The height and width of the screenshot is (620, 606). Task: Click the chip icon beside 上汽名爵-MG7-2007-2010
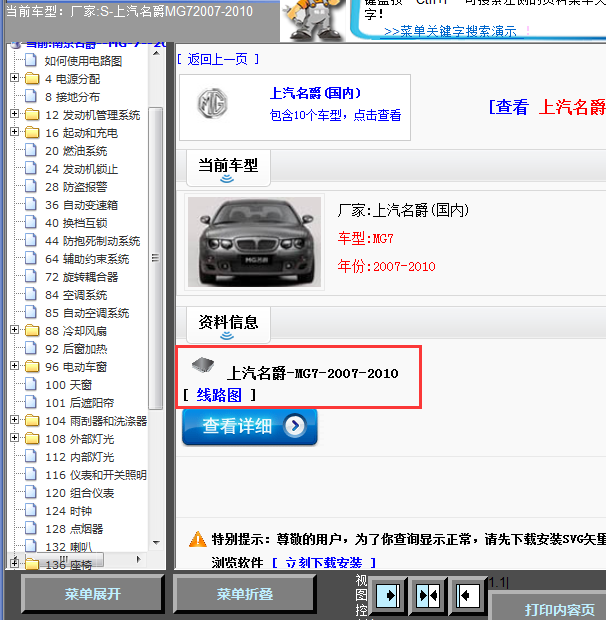pyautogui.click(x=203, y=365)
